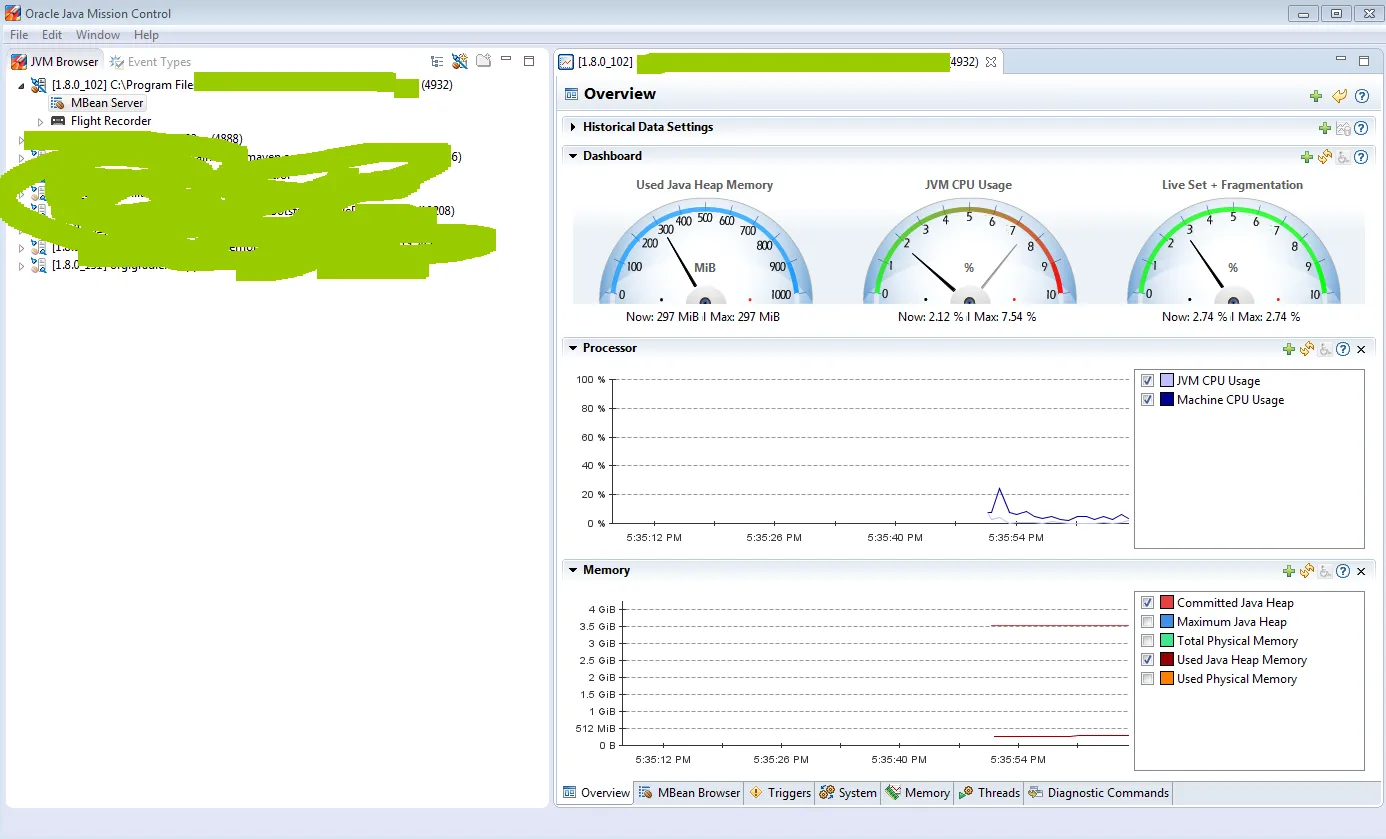Toggle accessibility mode for the Processor chart

pyautogui.click(x=1325, y=349)
